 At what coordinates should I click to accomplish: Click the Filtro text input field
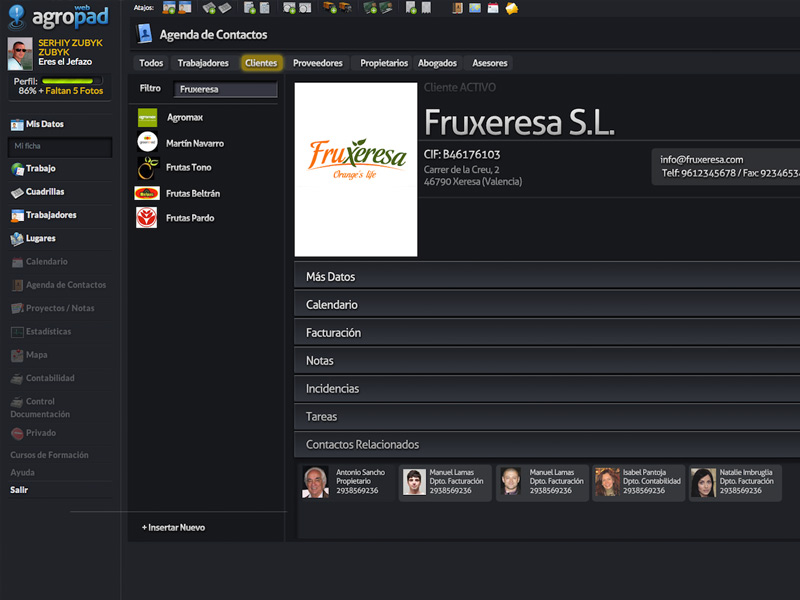click(226, 89)
